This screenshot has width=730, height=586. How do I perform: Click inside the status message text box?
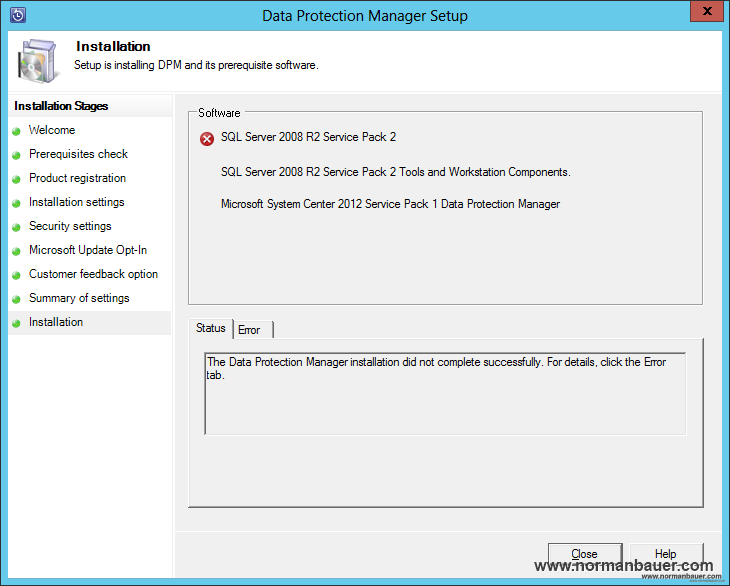pos(445,394)
